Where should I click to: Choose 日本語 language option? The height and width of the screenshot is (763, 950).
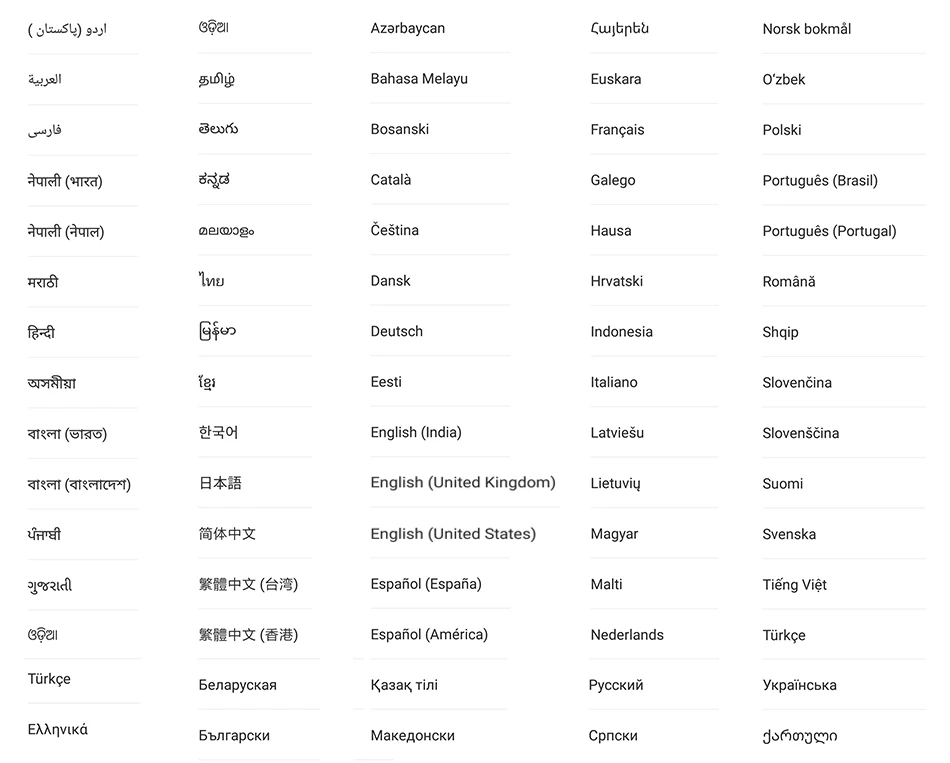tap(221, 483)
